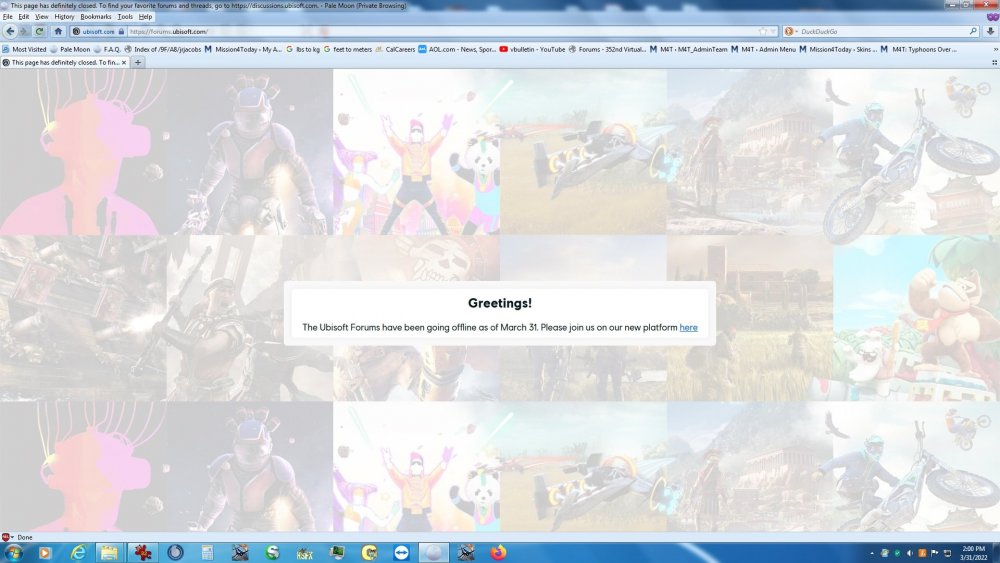This screenshot has height=563, width=1000.
Task: Open the HSFX taskbar icon
Action: pos(305,553)
